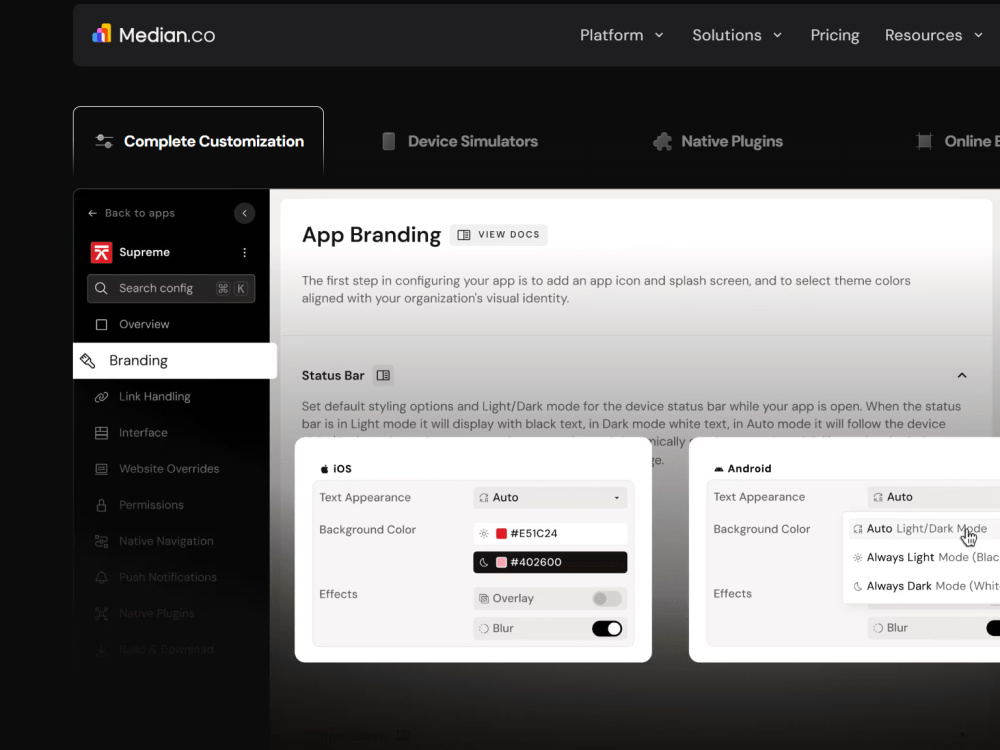Click the iOS light mode sun icon
This screenshot has height=750, width=1000.
(x=484, y=533)
